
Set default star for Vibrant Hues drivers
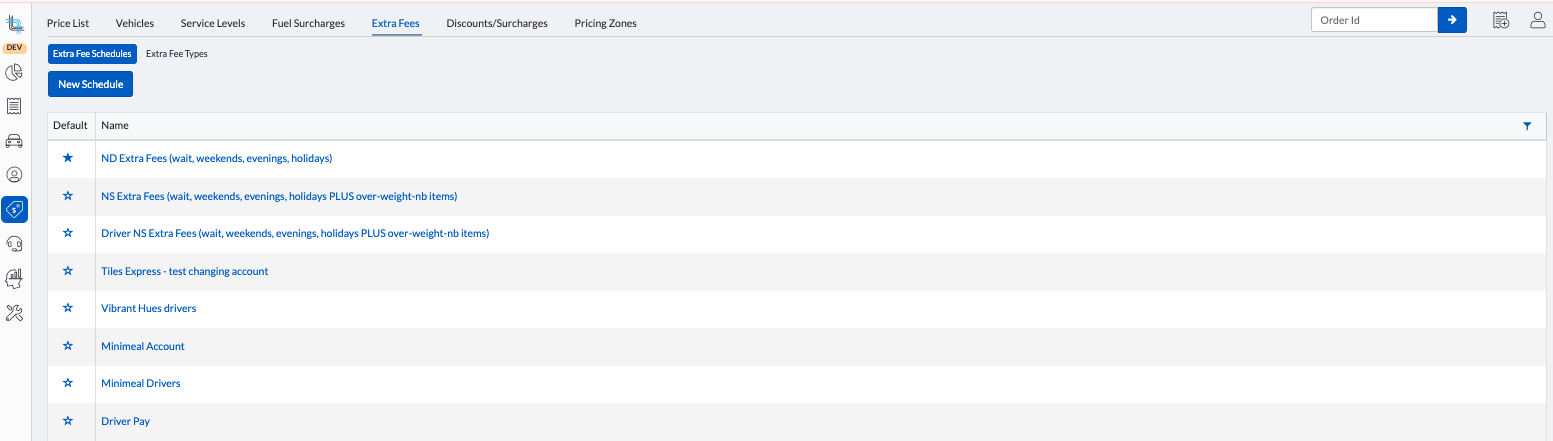tap(68, 308)
